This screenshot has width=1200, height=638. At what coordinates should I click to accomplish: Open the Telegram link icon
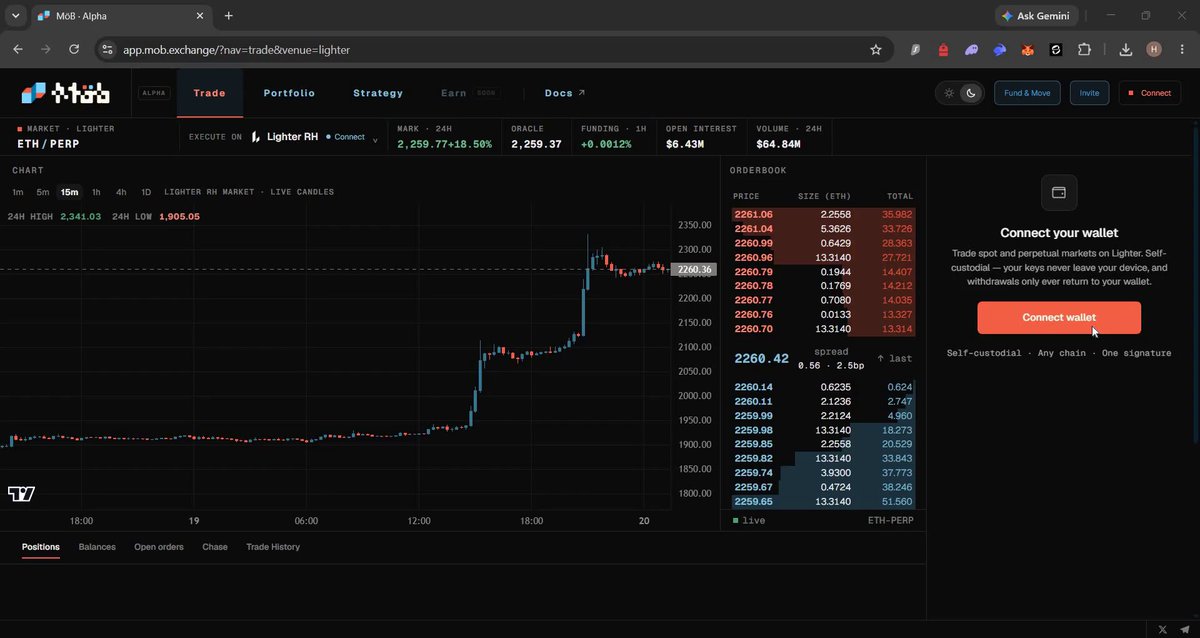(x=1186, y=629)
